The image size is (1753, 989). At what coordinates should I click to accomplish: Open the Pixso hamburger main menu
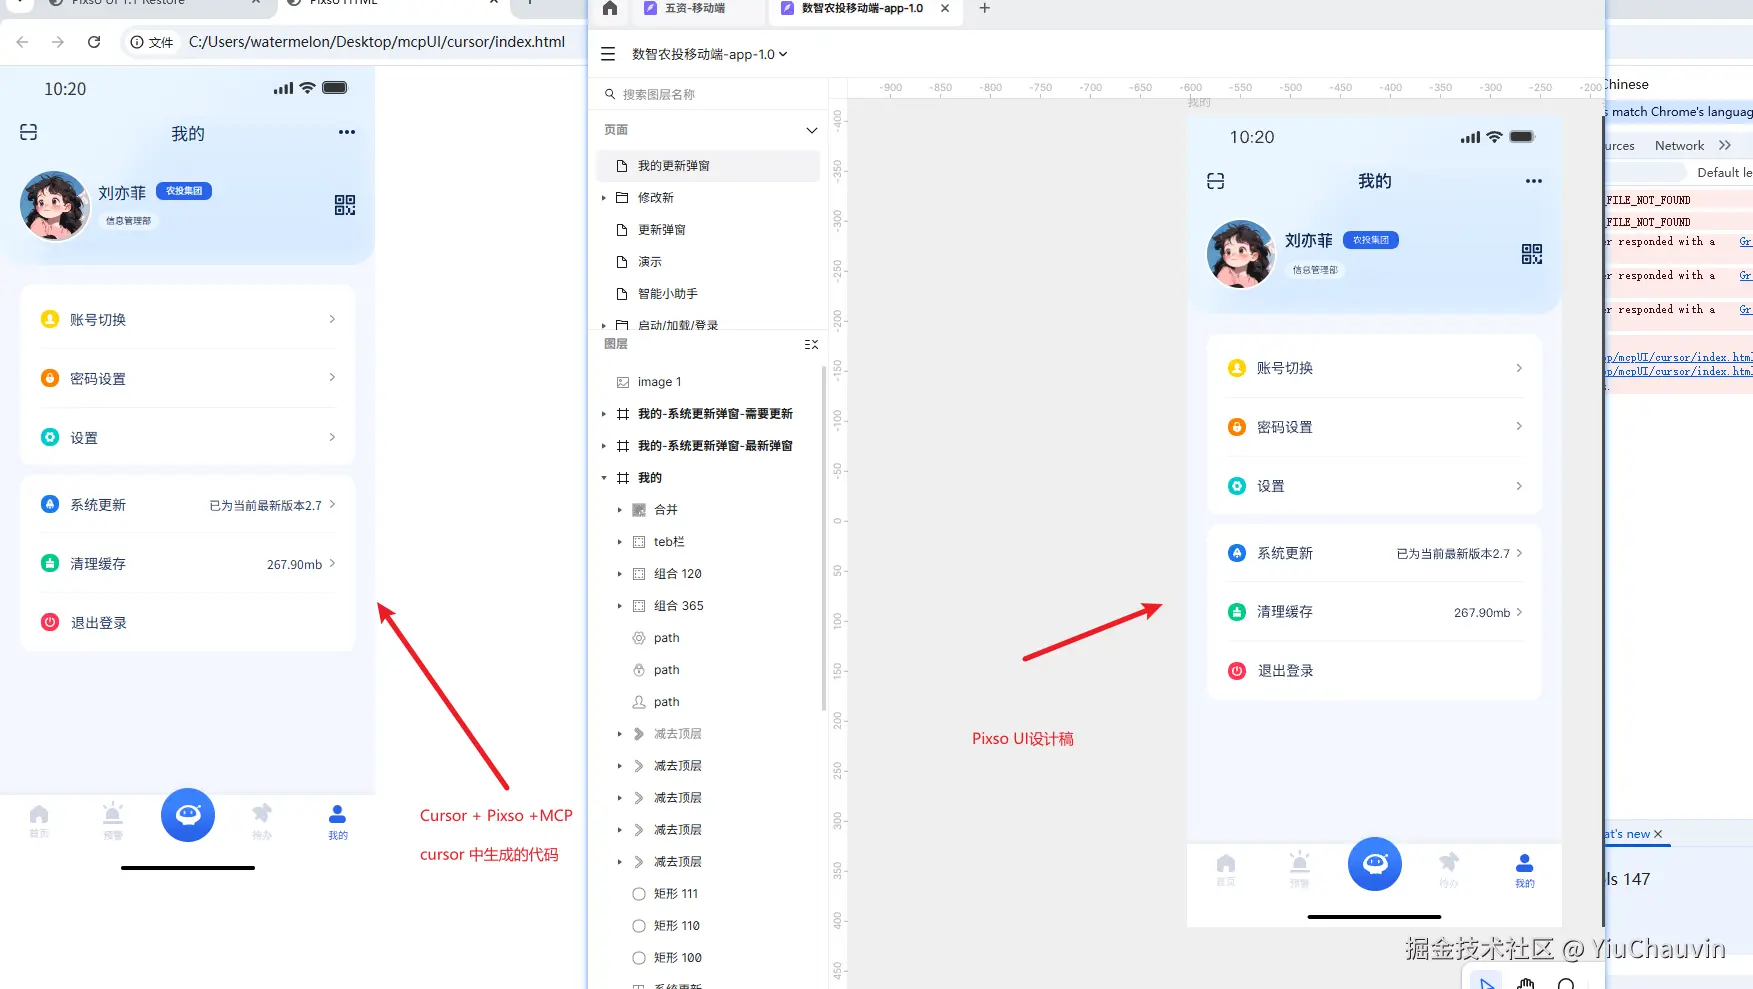(608, 54)
